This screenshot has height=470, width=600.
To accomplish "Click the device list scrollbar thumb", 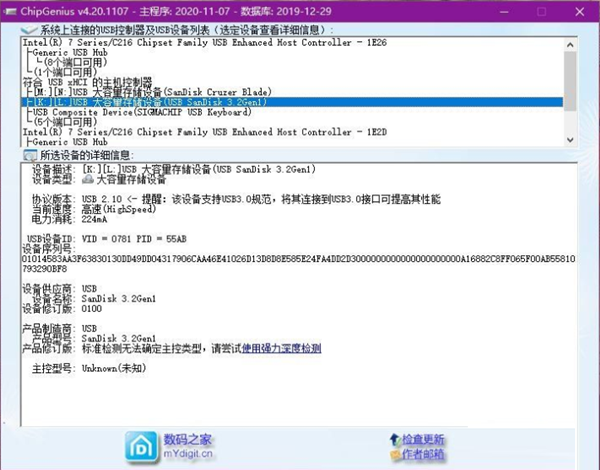I will point(570,81).
